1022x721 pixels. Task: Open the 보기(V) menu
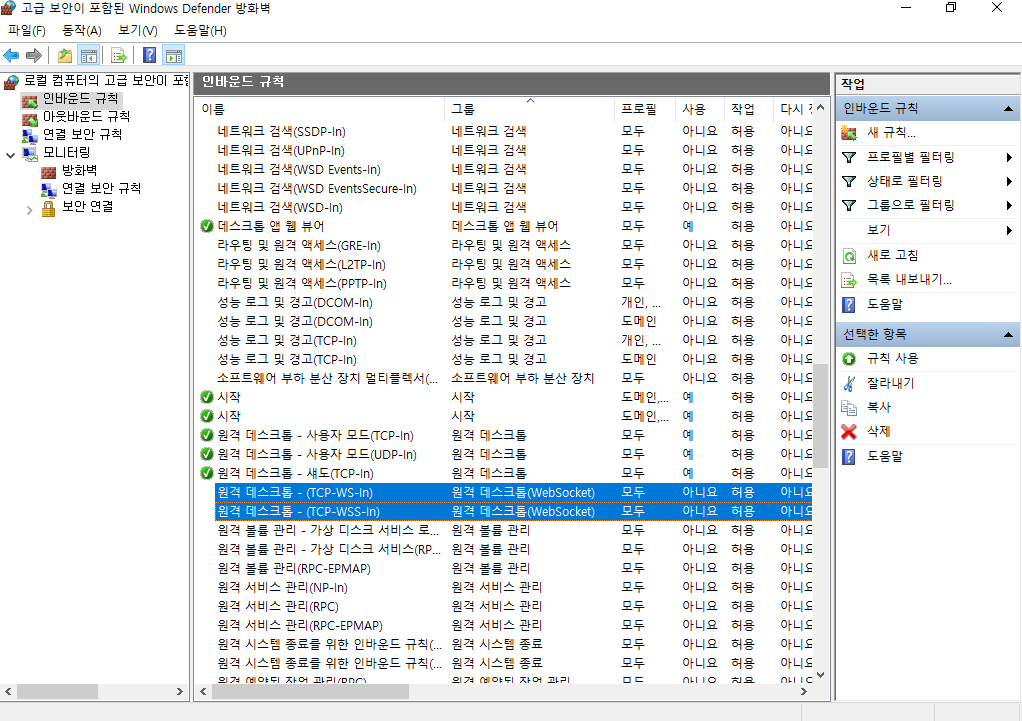coord(138,31)
